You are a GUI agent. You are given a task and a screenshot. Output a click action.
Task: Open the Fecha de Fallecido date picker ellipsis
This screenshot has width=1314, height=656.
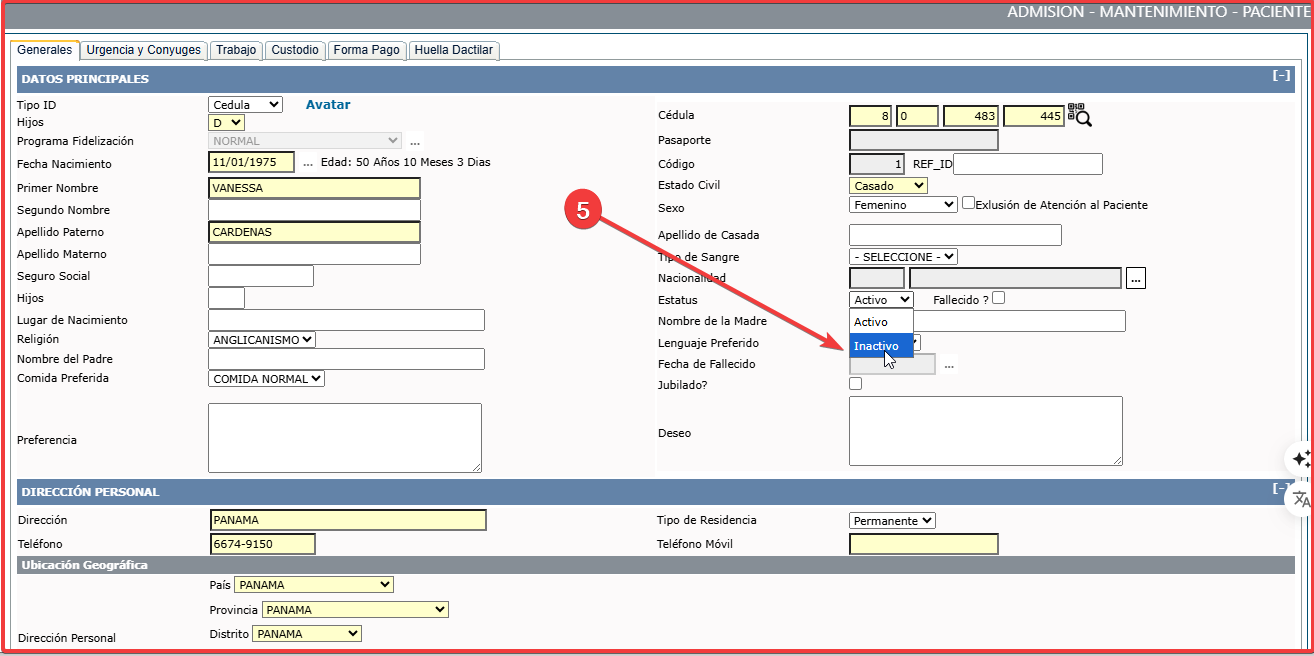click(x=949, y=365)
